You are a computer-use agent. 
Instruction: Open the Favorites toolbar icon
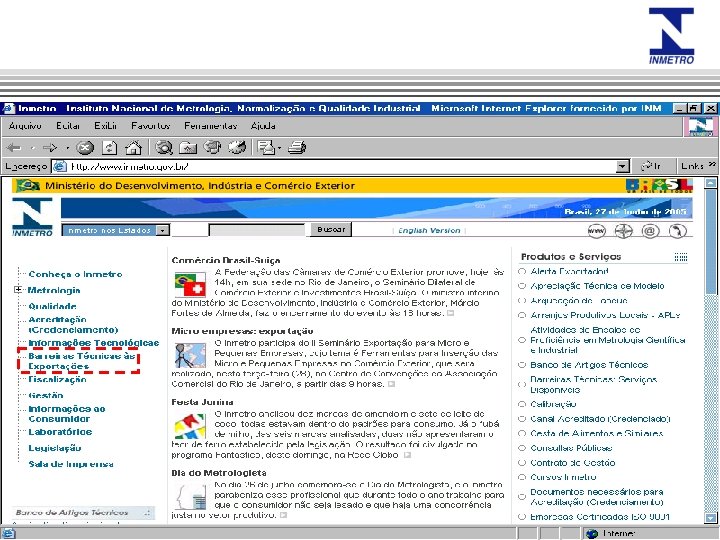[188, 148]
